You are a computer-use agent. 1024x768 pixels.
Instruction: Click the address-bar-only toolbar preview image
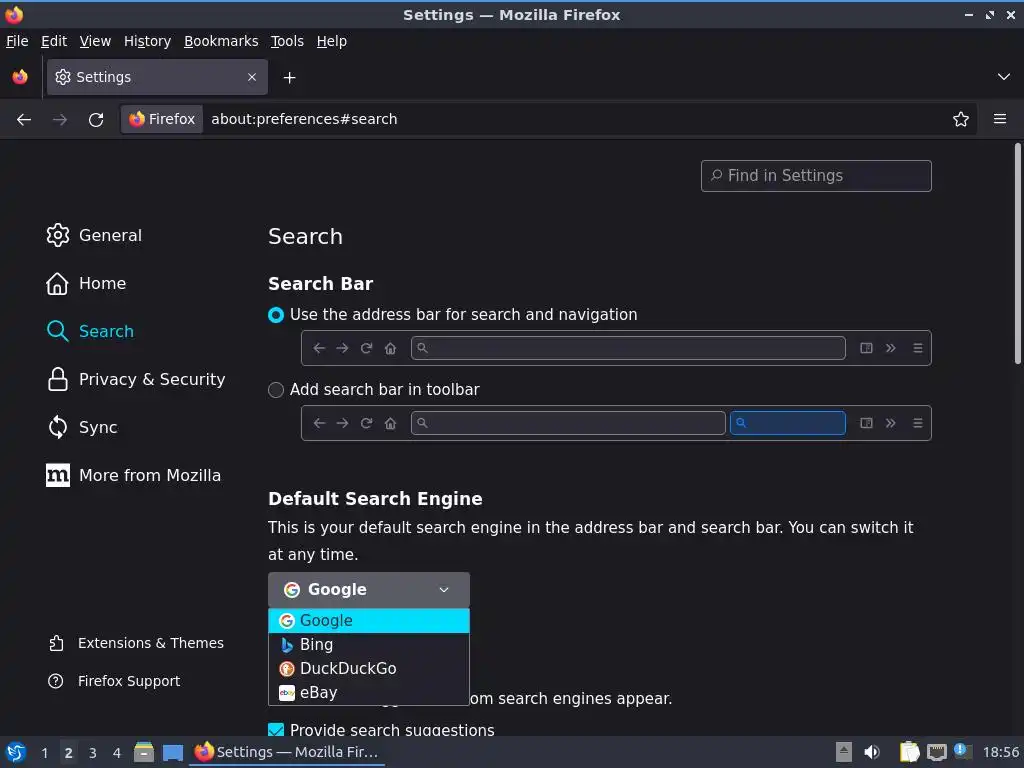(x=616, y=348)
